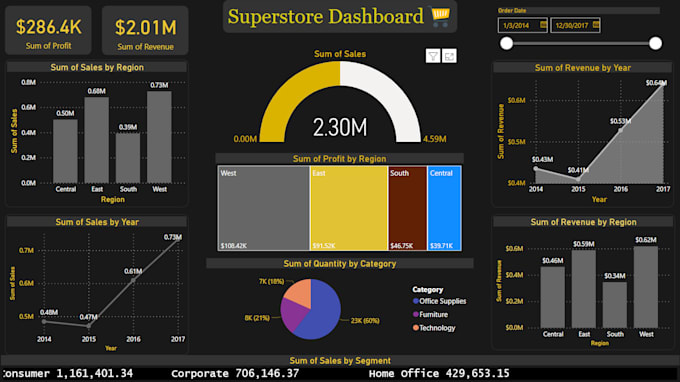Select the West bar in Revenue by Region

[x=646, y=287]
